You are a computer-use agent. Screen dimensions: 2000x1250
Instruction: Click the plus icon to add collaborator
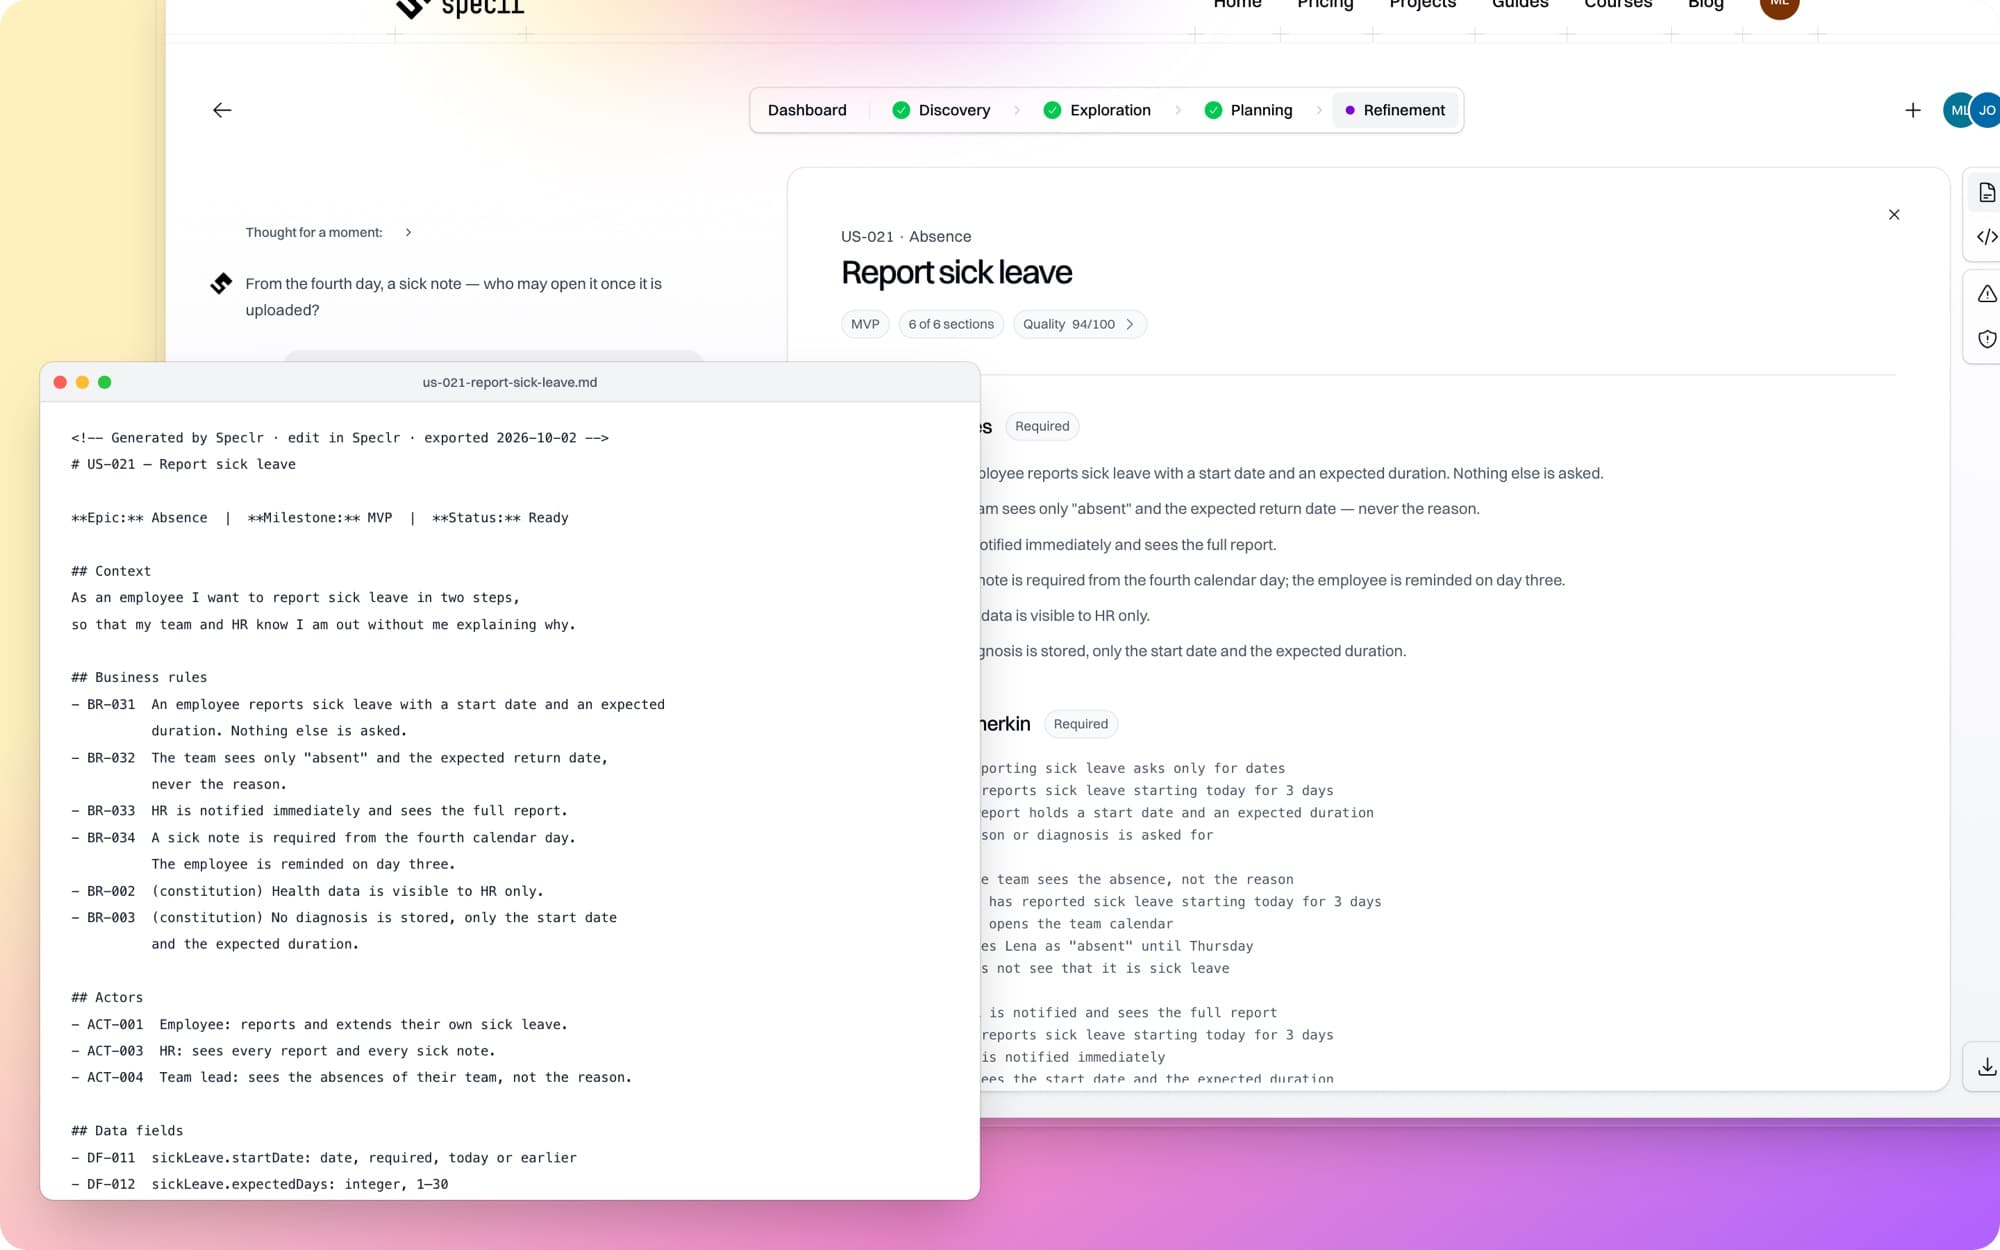pos(1912,110)
